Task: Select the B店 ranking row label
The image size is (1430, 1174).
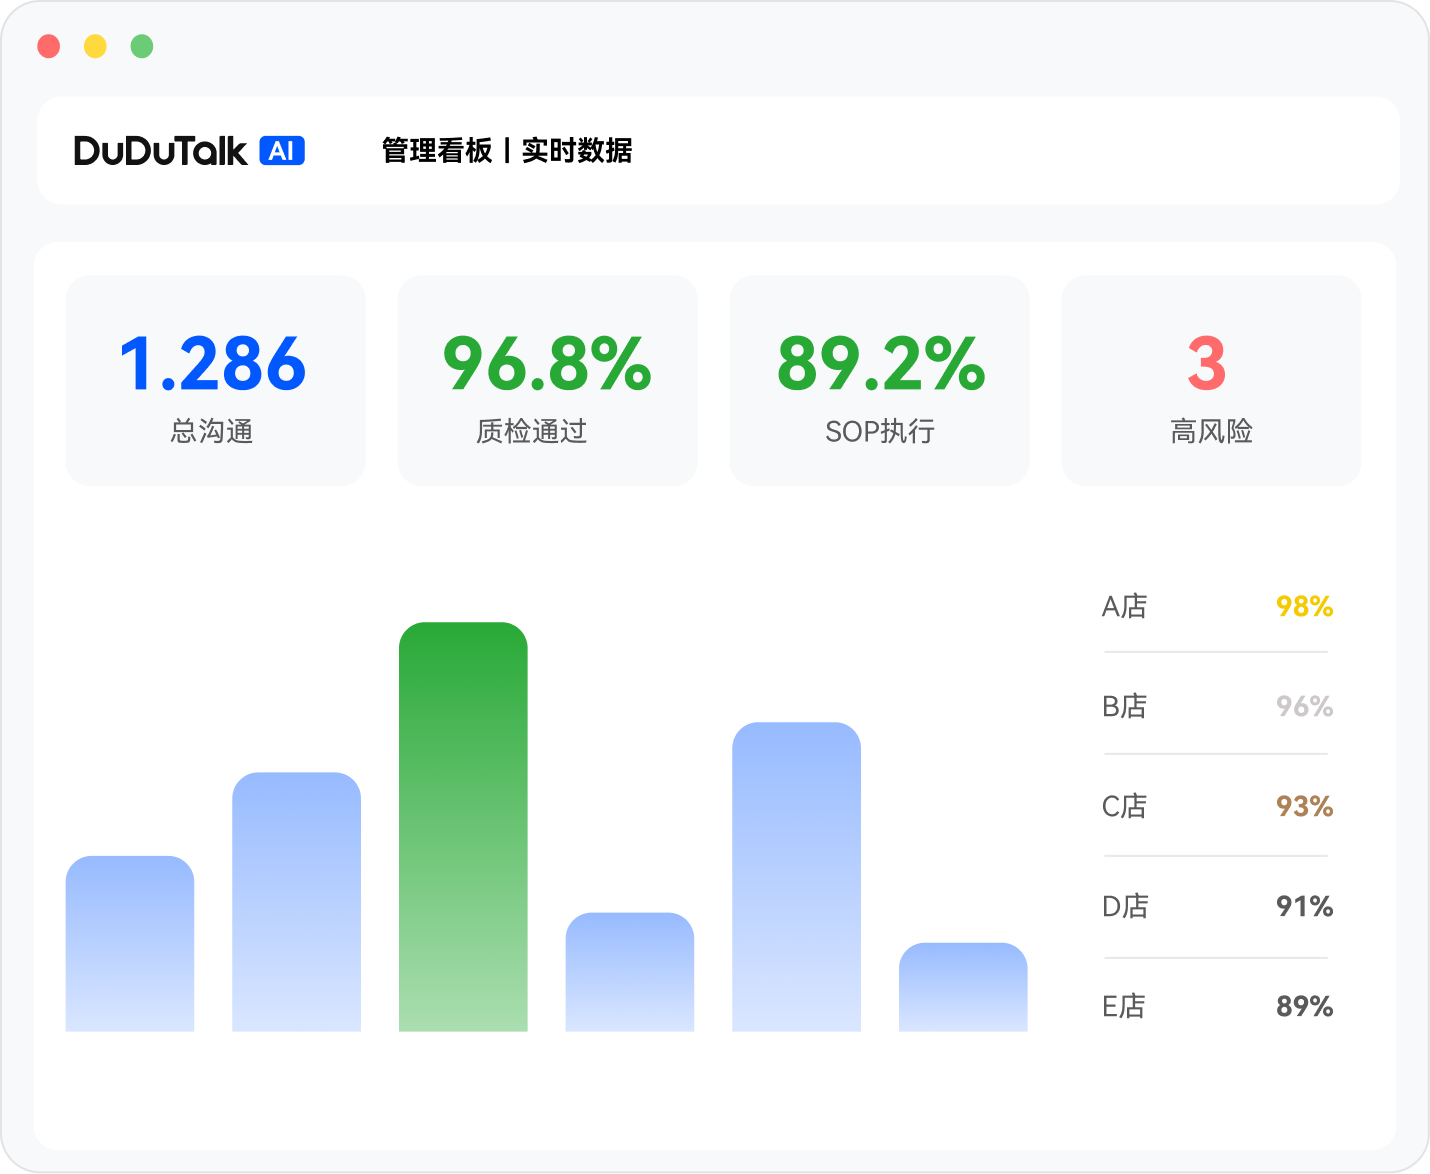Action: (1125, 707)
